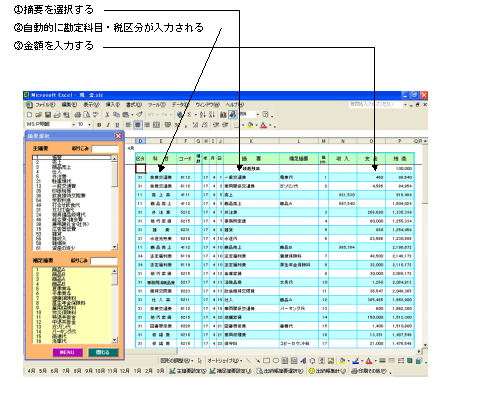Toggle Bold formatting button
The height and width of the screenshot is (395, 500).
click(99, 125)
